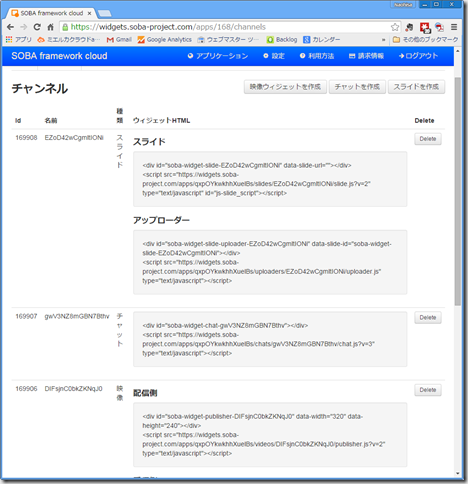Viewport: 468px width, 484px height.
Task: Select the SOBA framework cloud browser tab
Action: [x=51, y=13]
